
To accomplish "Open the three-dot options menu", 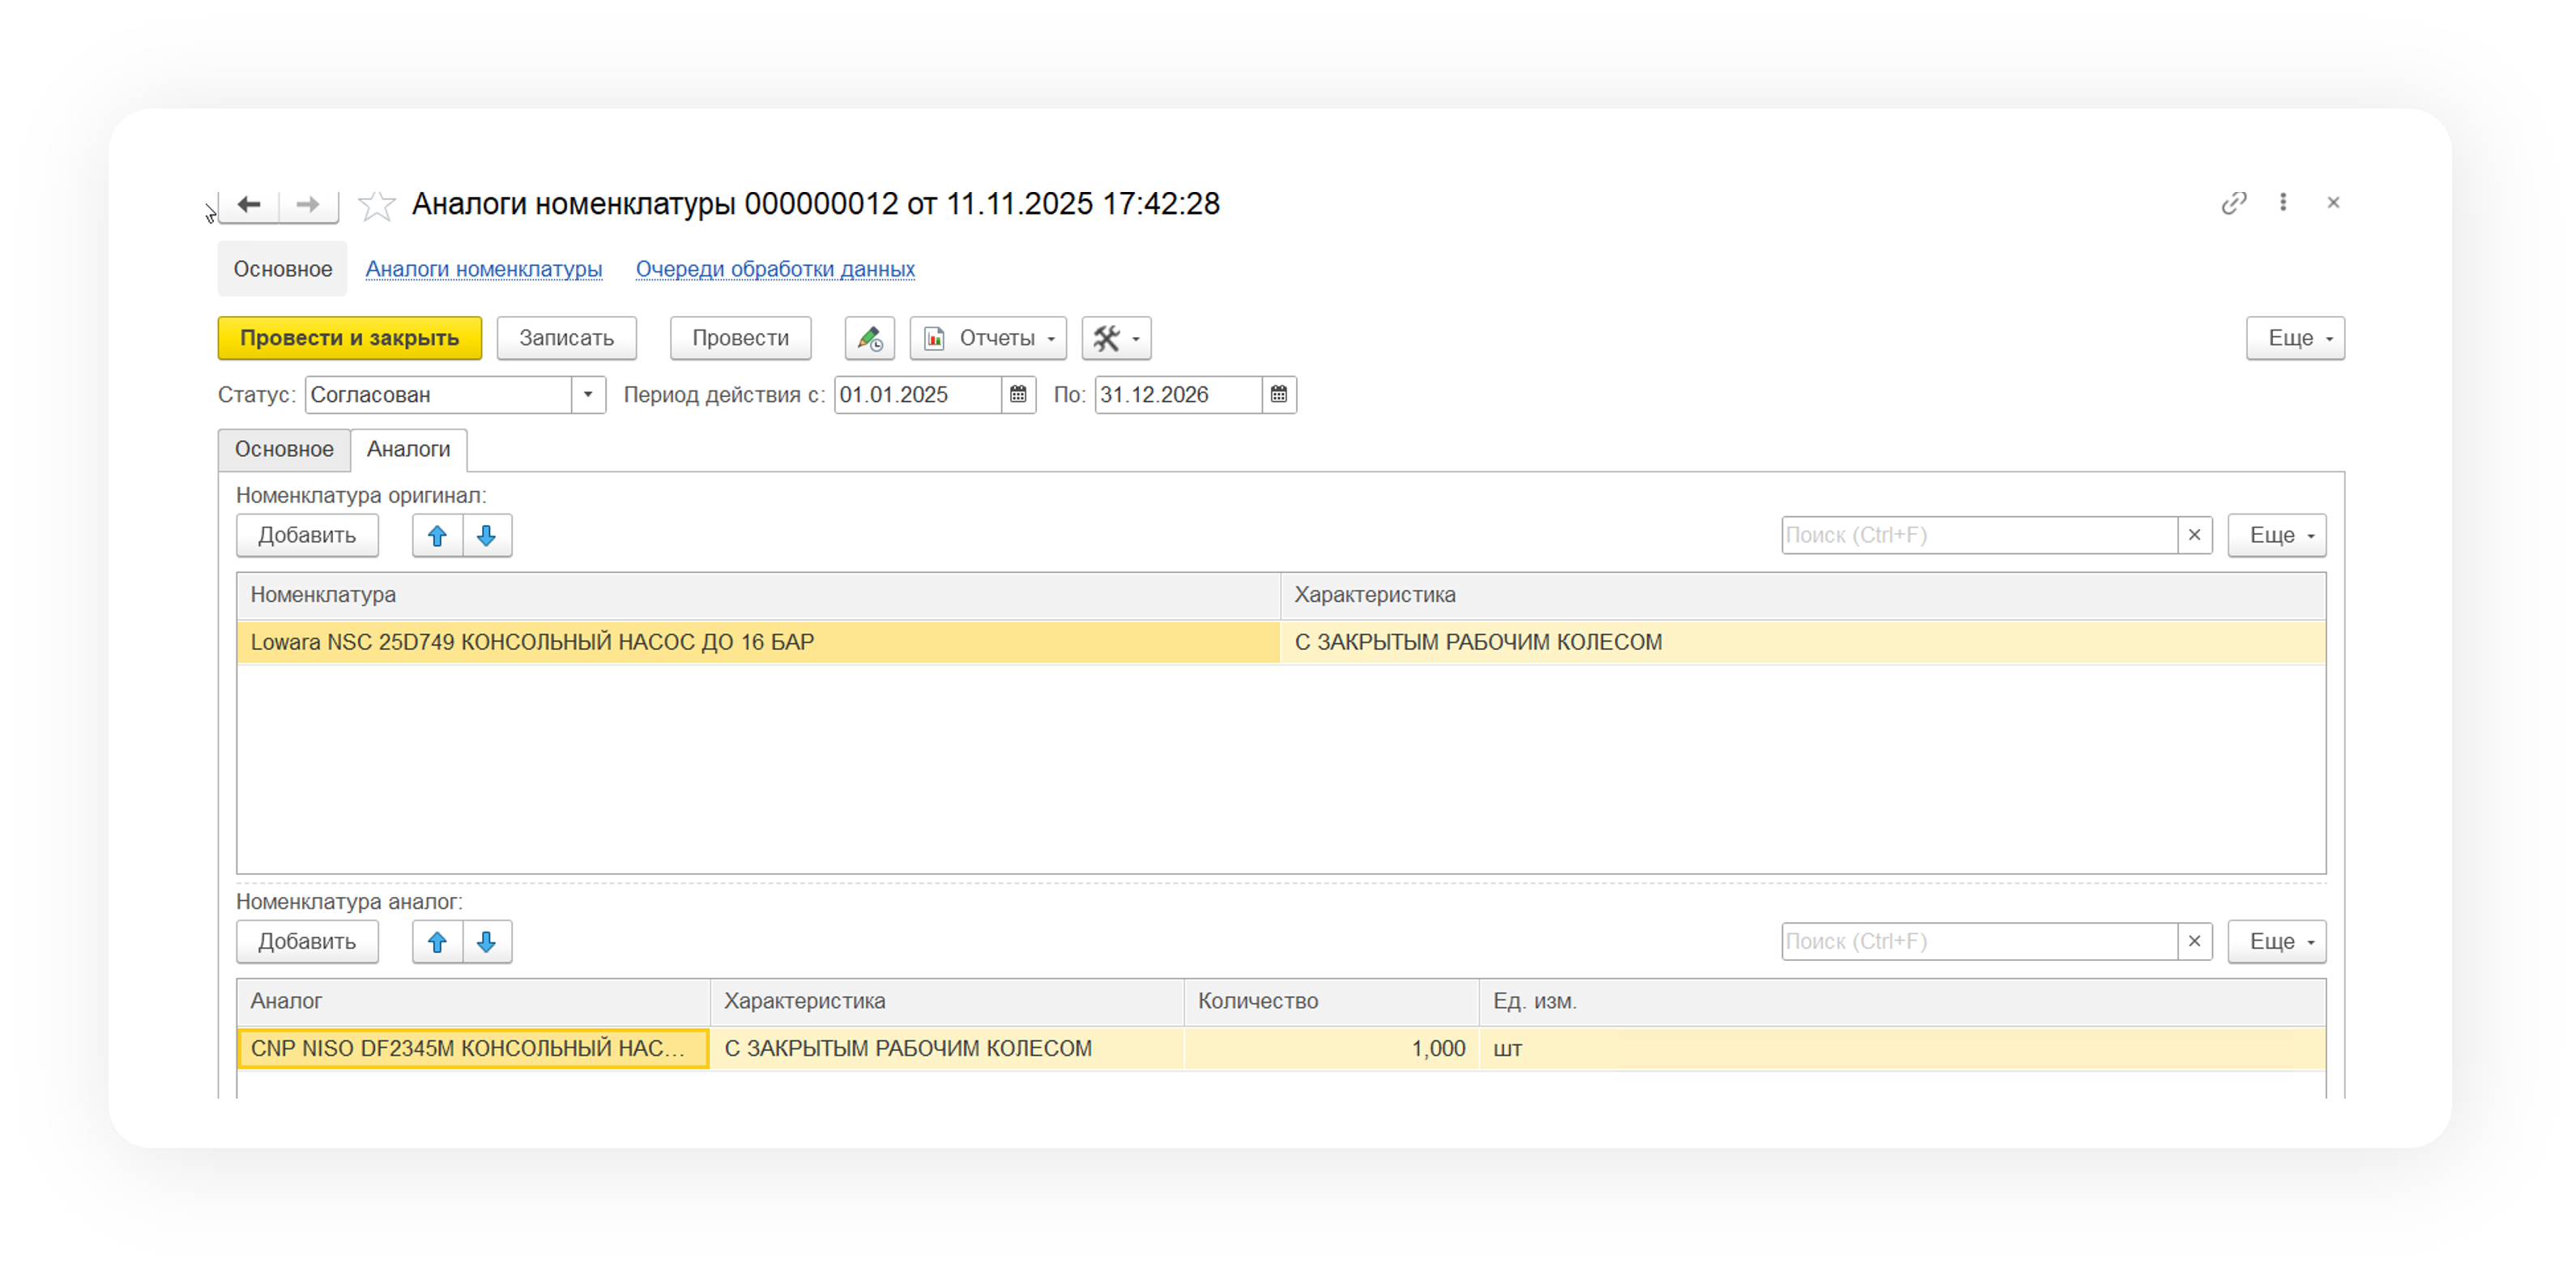I will [2283, 203].
